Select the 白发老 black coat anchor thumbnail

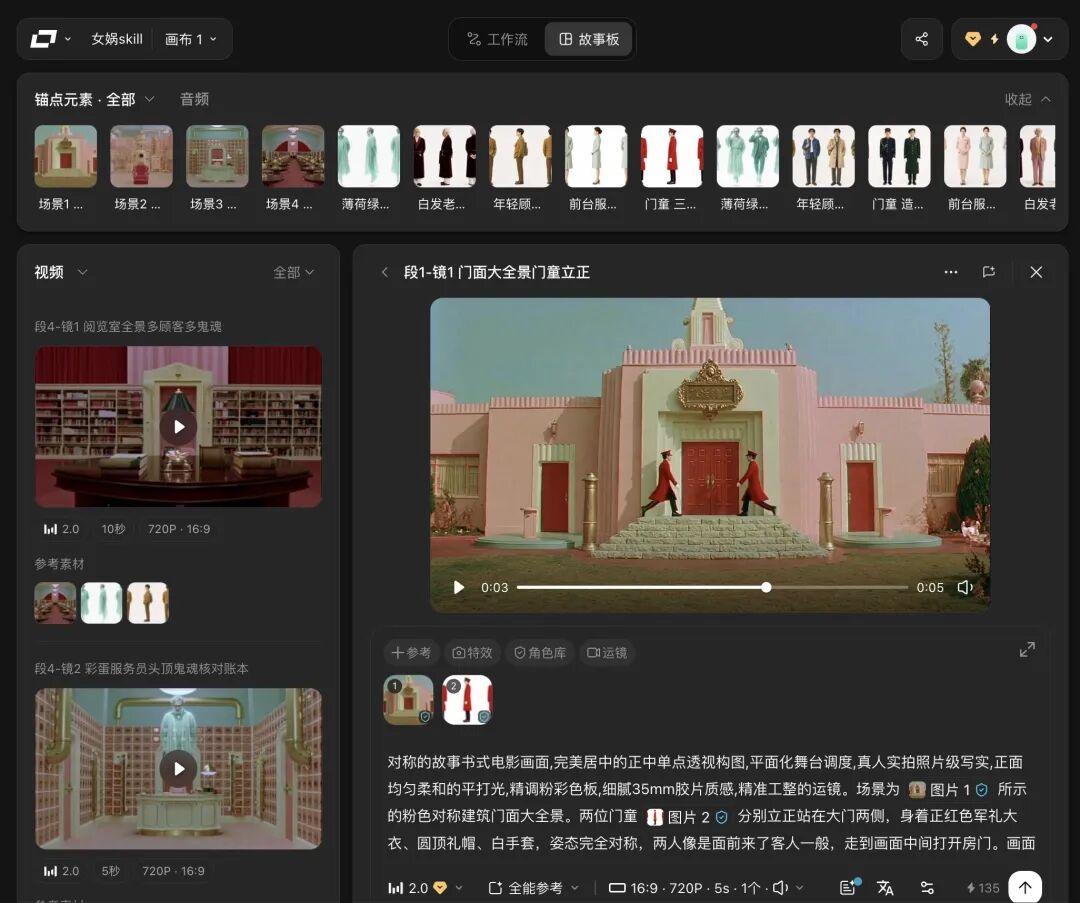click(444, 156)
